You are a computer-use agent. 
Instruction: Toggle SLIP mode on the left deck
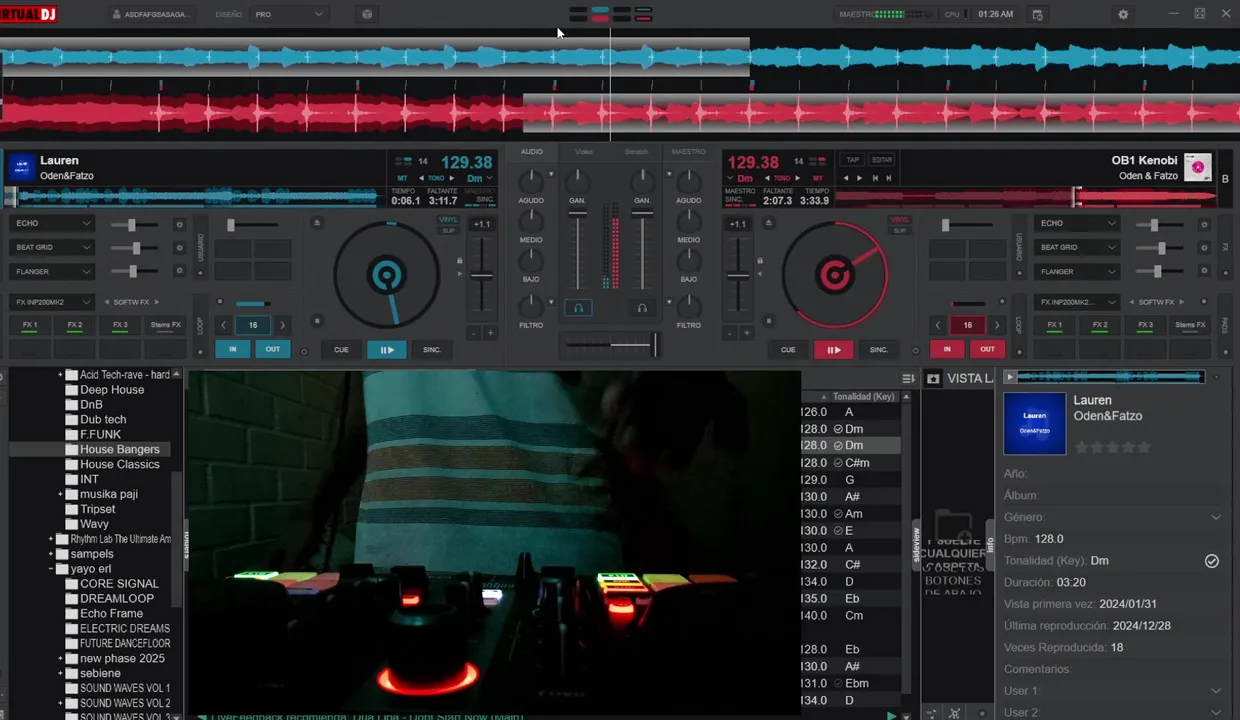(449, 230)
